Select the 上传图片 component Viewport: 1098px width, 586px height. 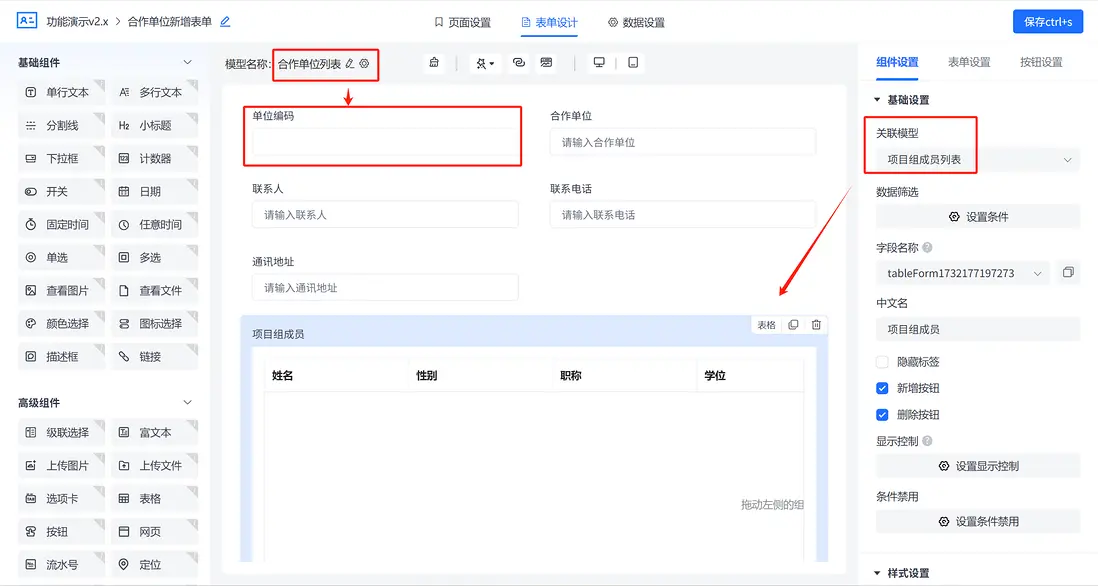[61, 466]
